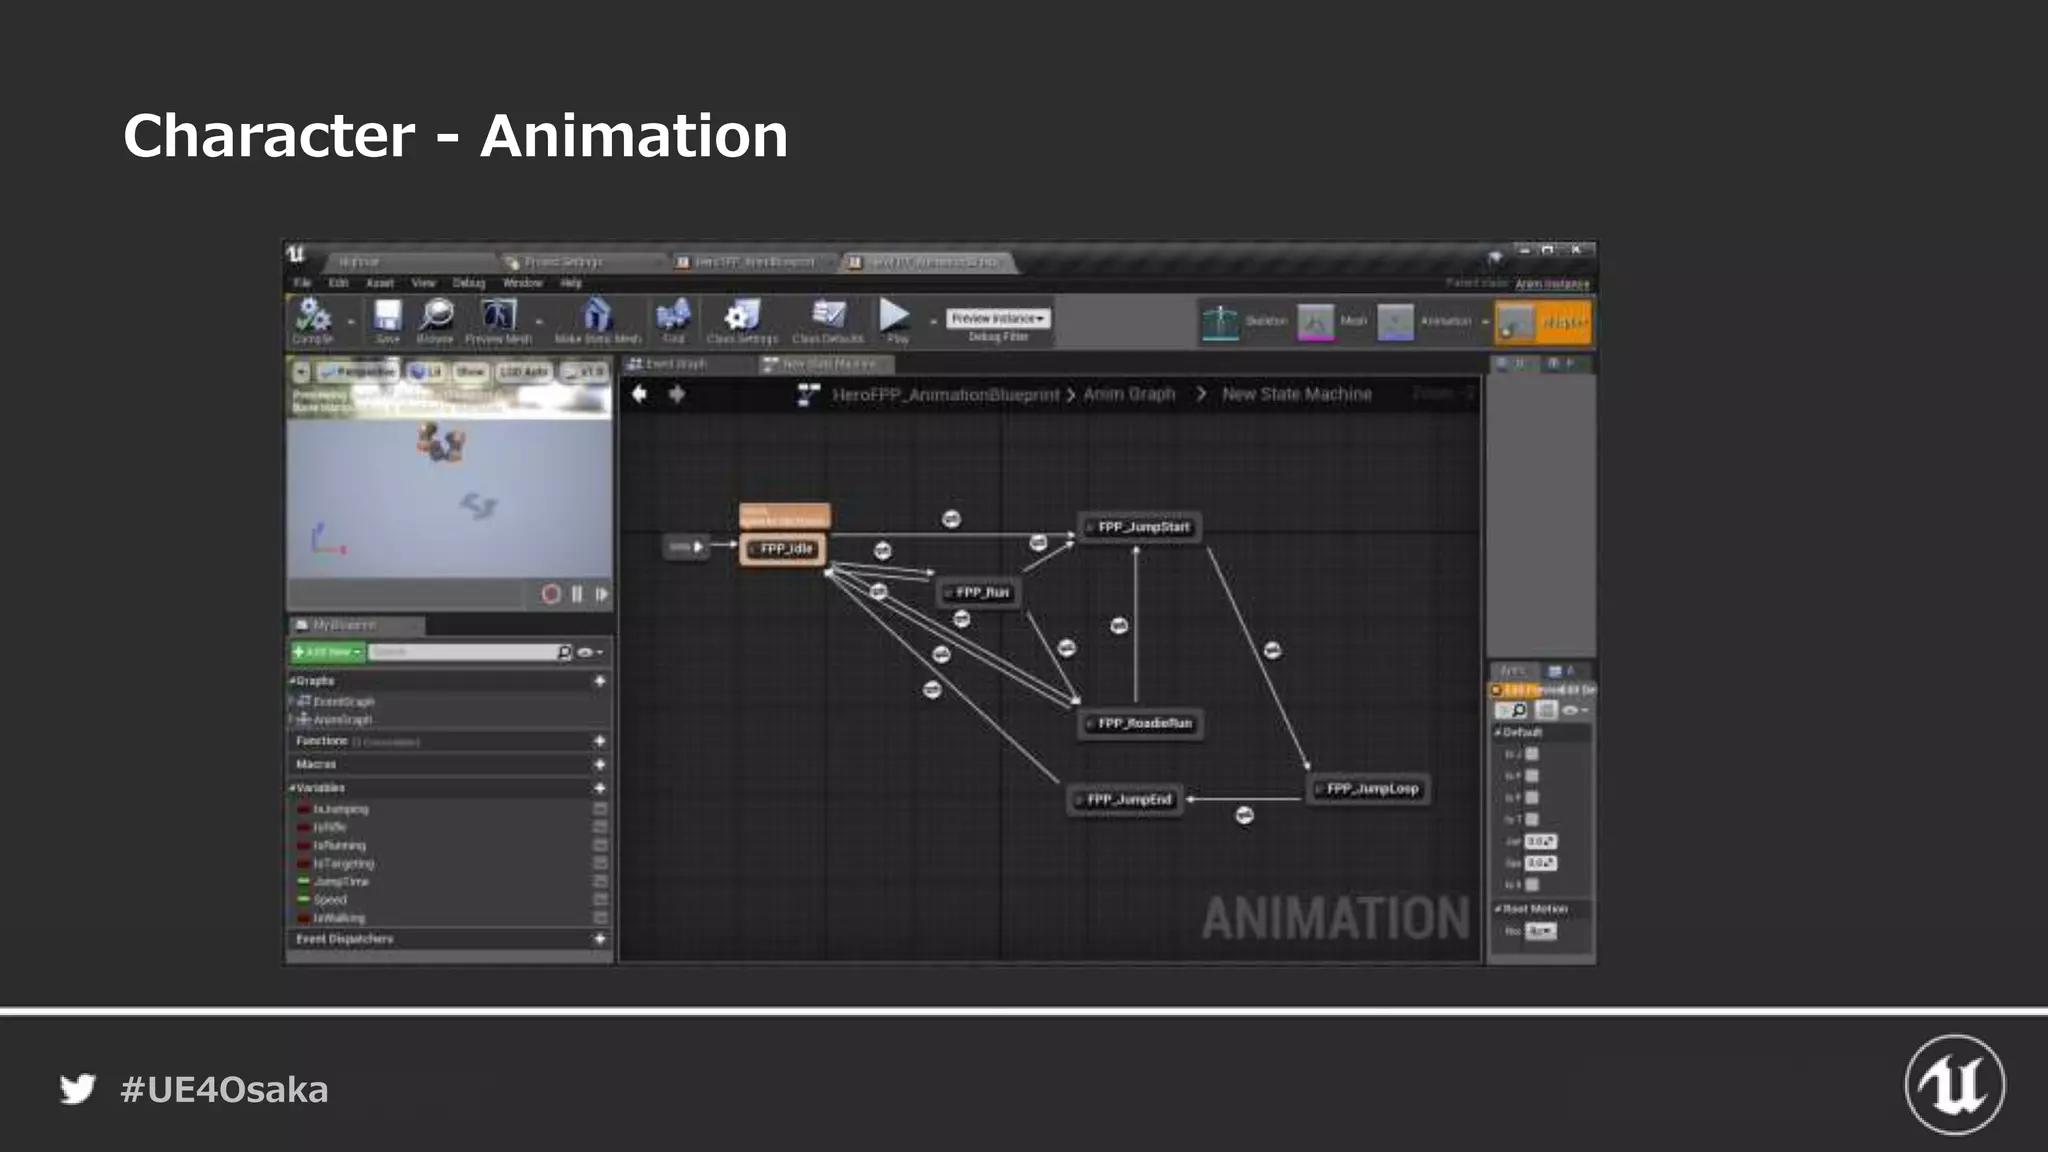Add a new variable with Variables plus icon
Image resolution: width=2048 pixels, height=1152 pixels.
600,788
